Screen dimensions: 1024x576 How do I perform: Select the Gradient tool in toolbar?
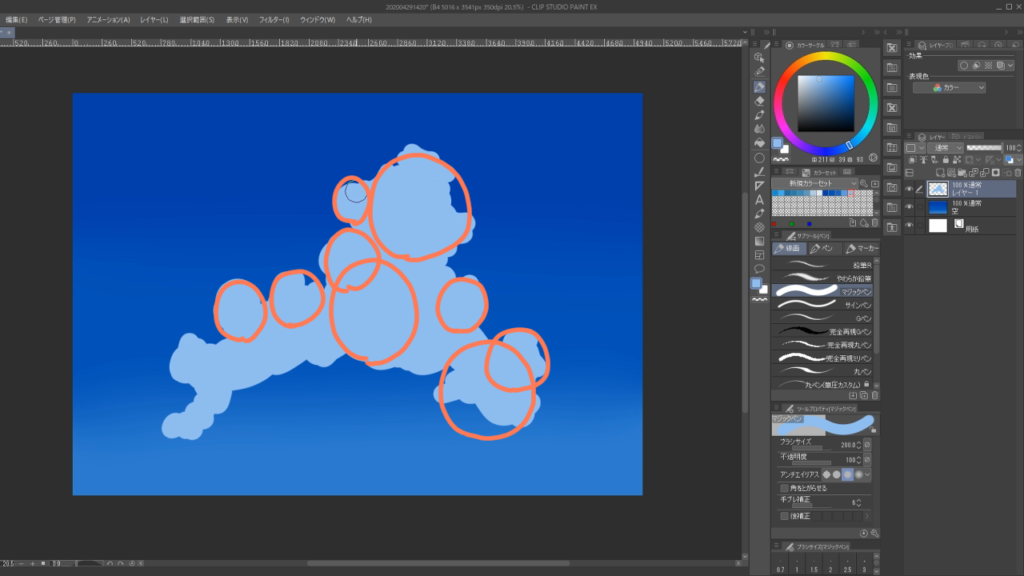tap(759, 241)
